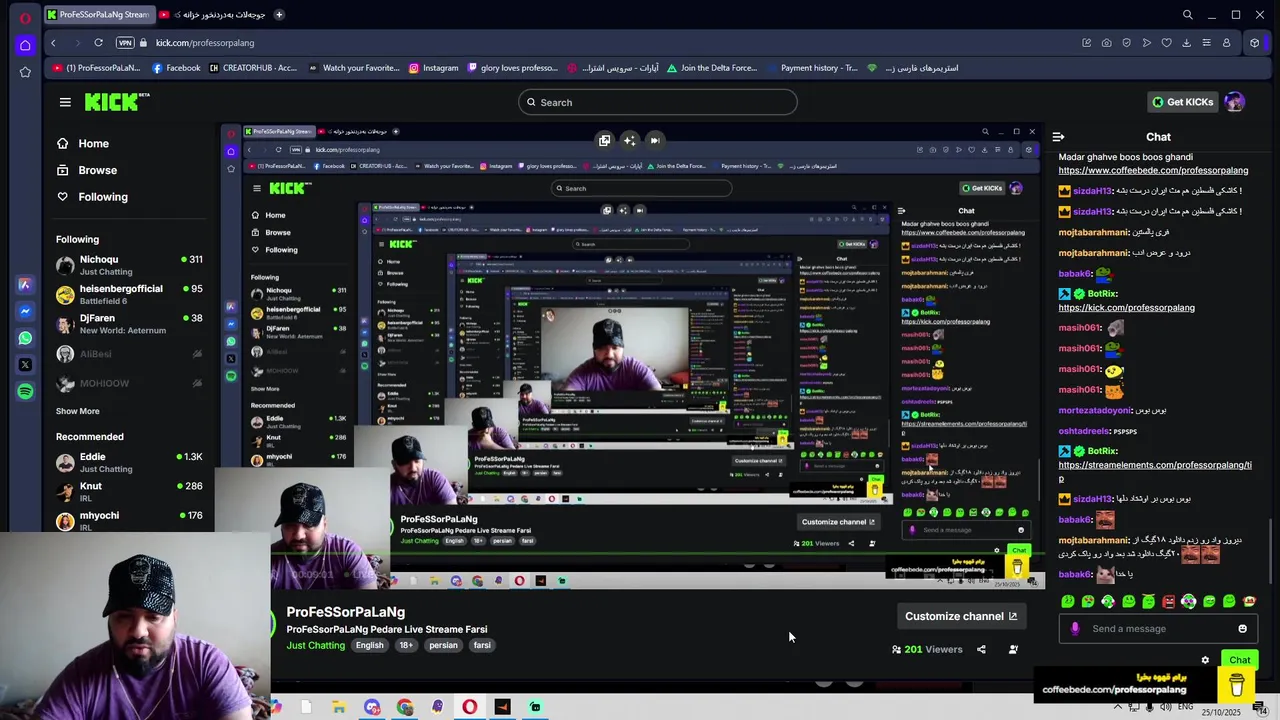Viewport: 1280px width, 720px height.
Task: Open Eddie recommended channel
Action: click(x=129, y=462)
